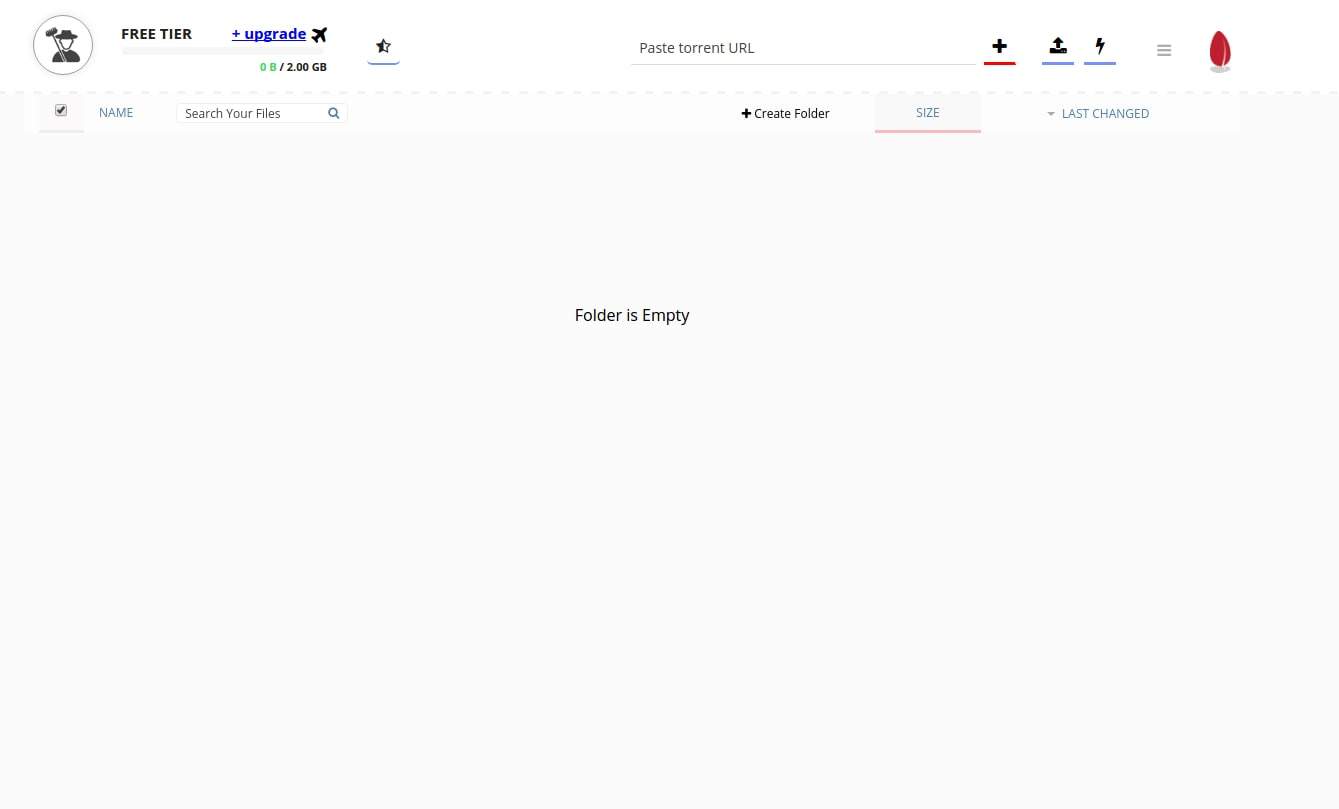This screenshot has height=809, width=1339.
Task: Sort using Last Changed arrow
Action: (x=1051, y=114)
